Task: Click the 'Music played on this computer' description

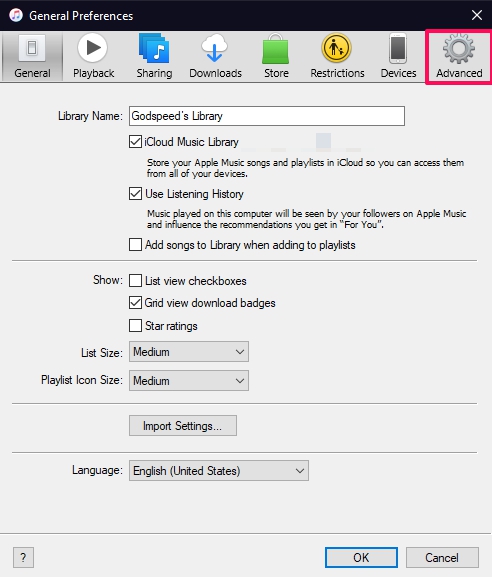Action: pyautogui.click(x=307, y=219)
